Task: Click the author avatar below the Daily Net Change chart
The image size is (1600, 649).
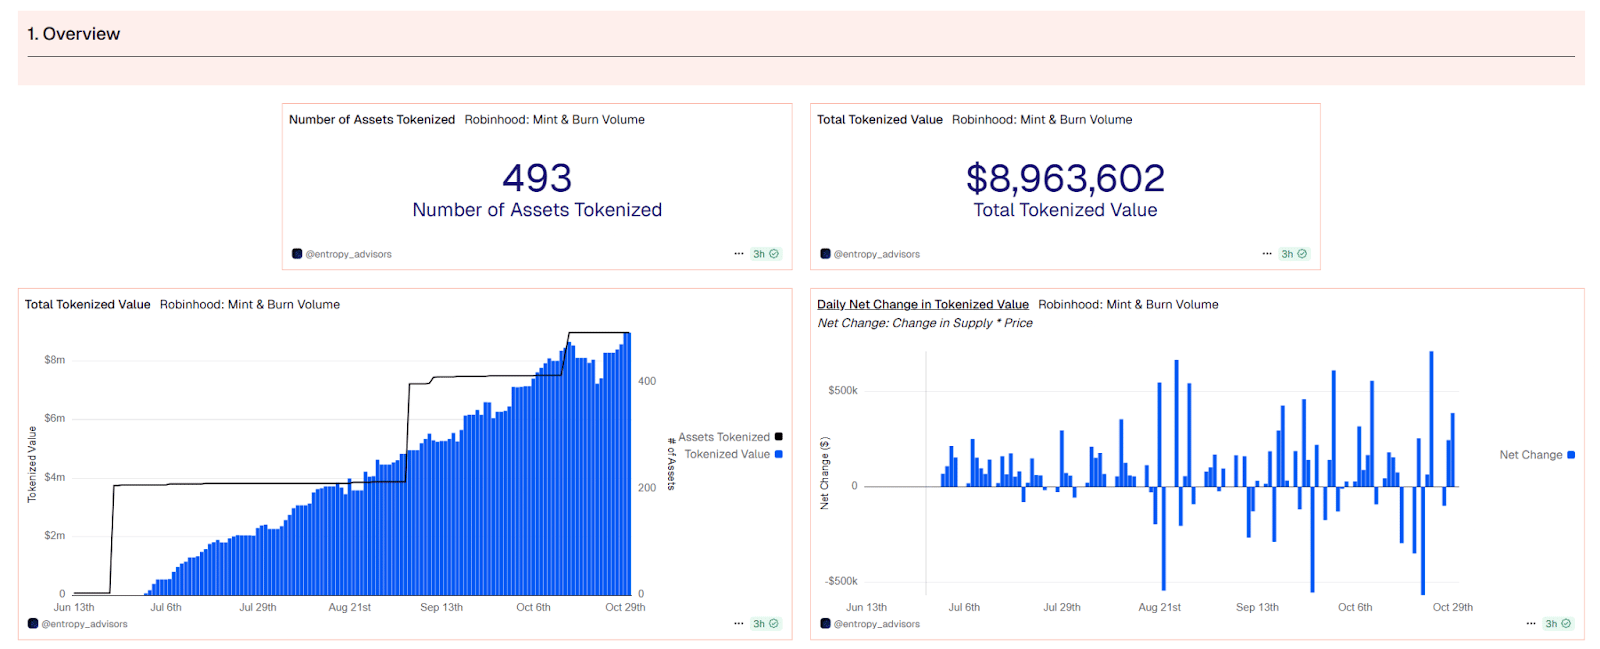Action: tap(825, 624)
